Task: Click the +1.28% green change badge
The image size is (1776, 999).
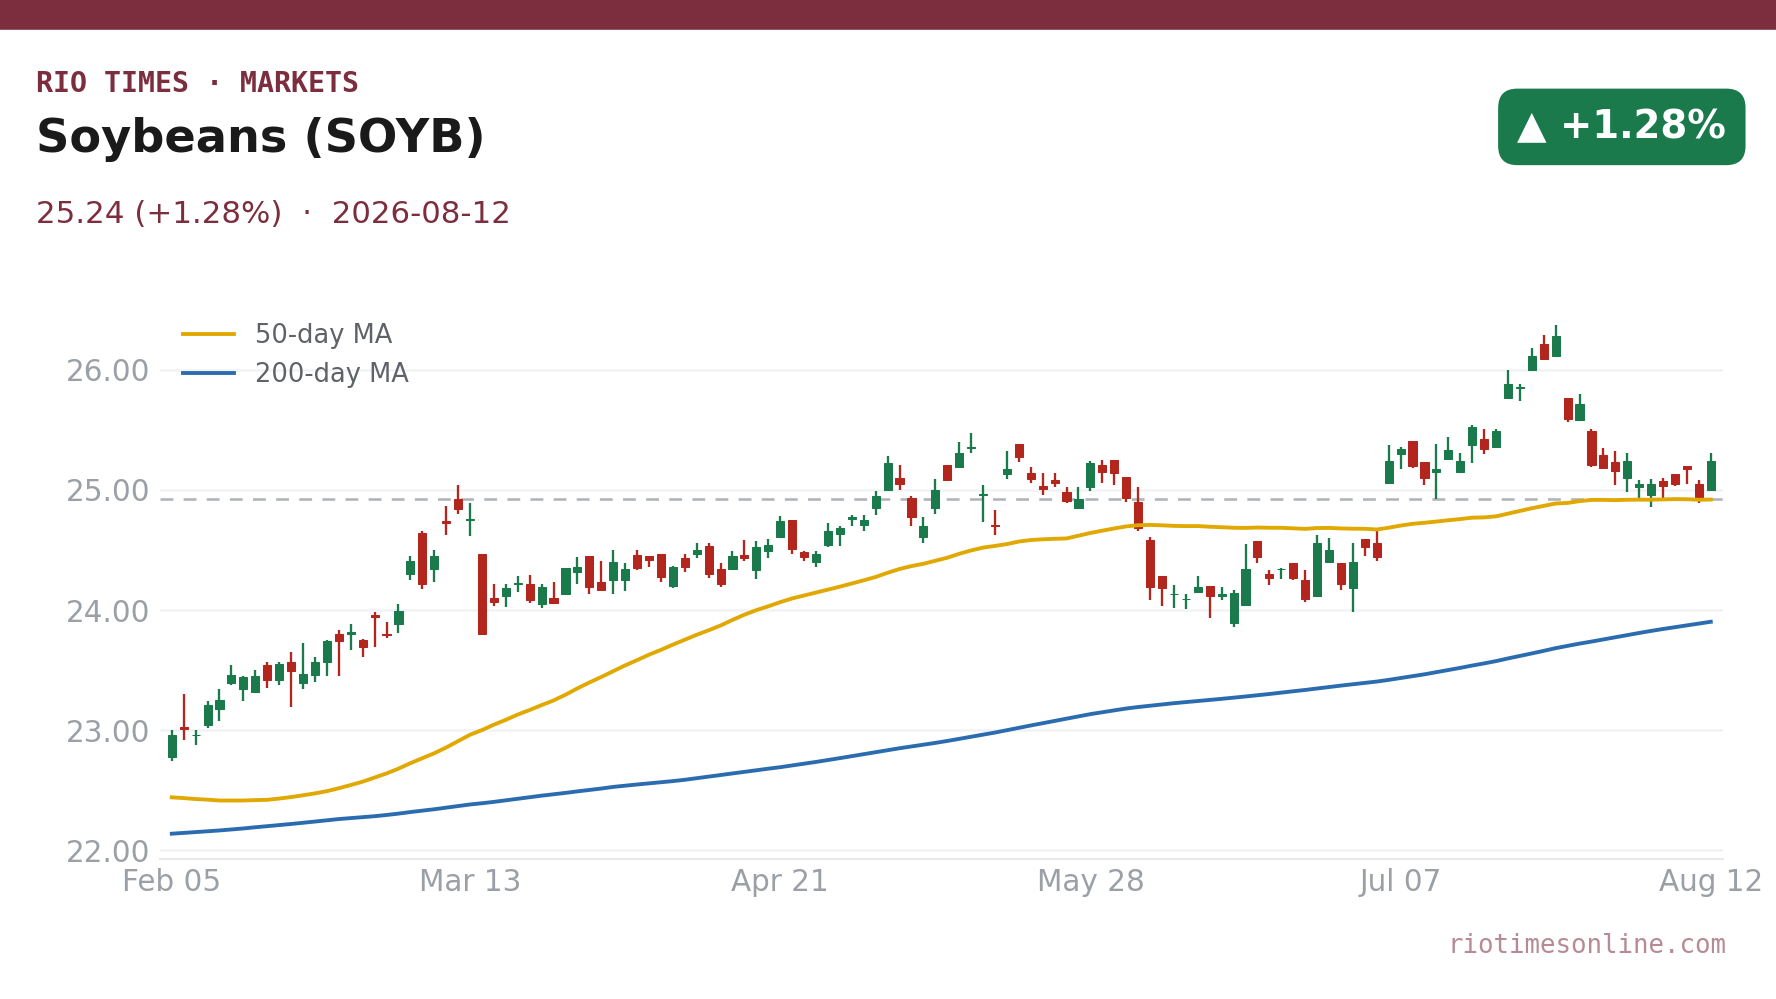Action: [1621, 127]
